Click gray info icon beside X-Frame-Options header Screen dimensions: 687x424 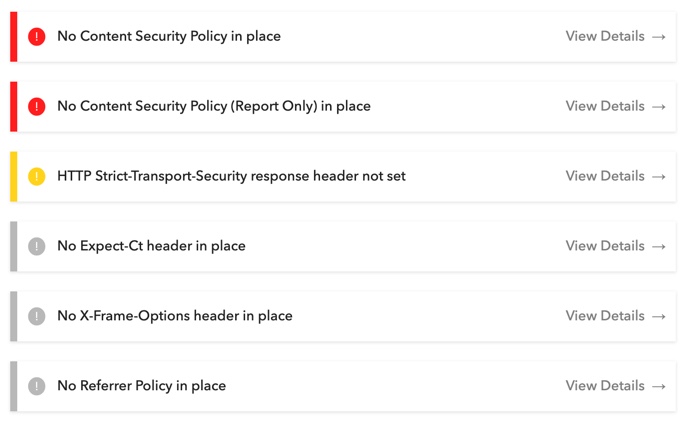click(37, 317)
